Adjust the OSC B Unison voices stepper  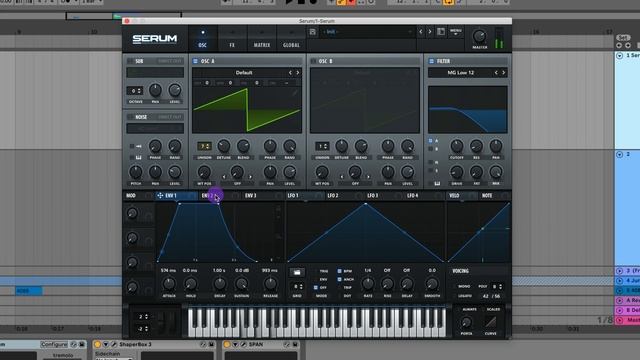[322, 146]
